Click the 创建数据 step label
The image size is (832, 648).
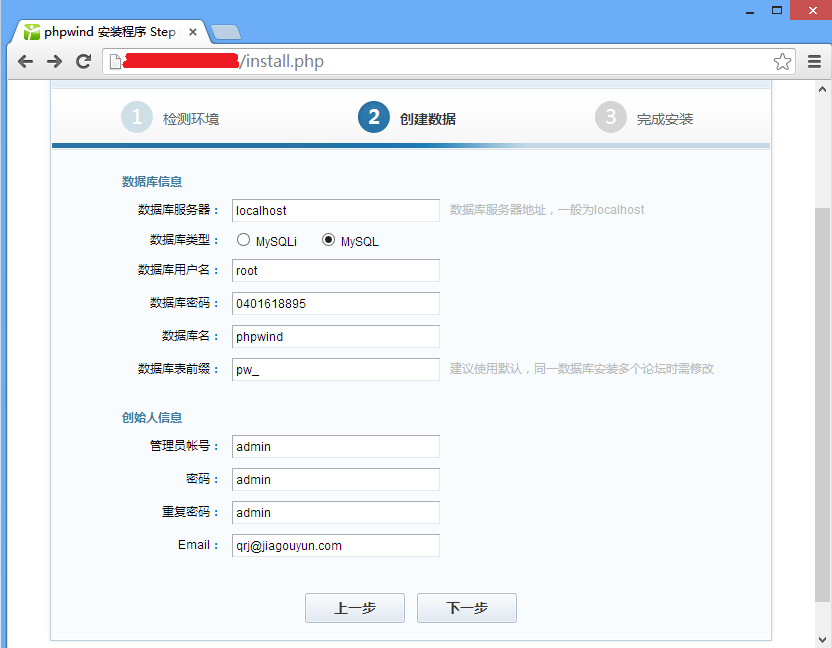click(428, 119)
